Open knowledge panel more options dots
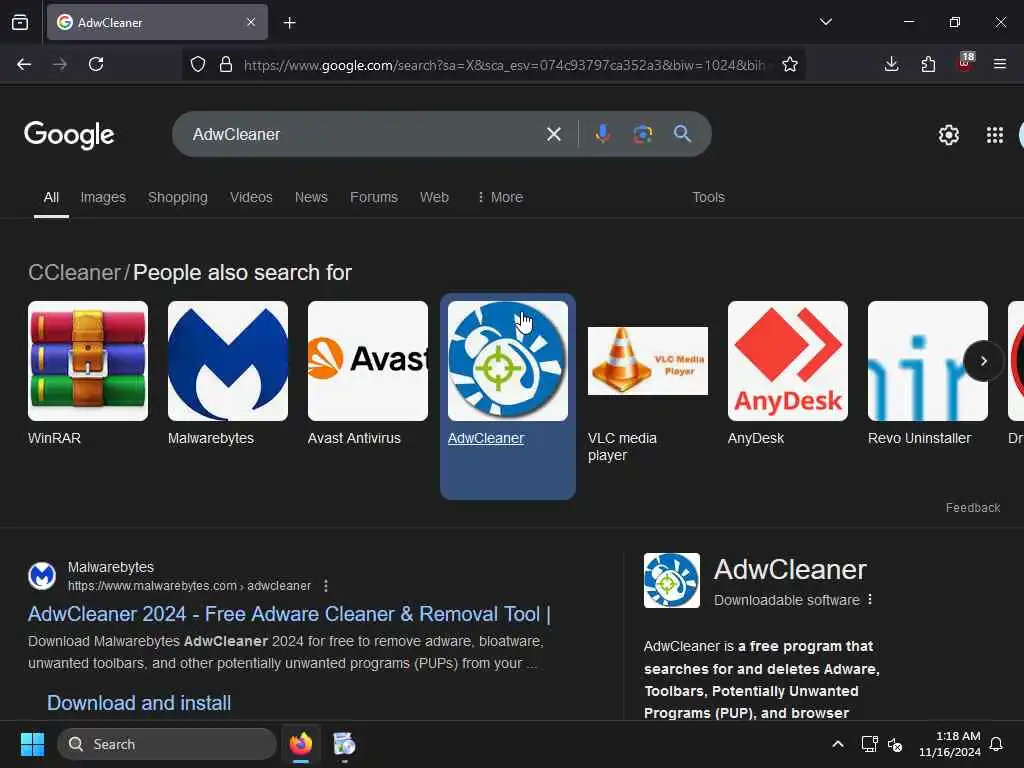This screenshot has height=768, width=1024. pos(870,600)
